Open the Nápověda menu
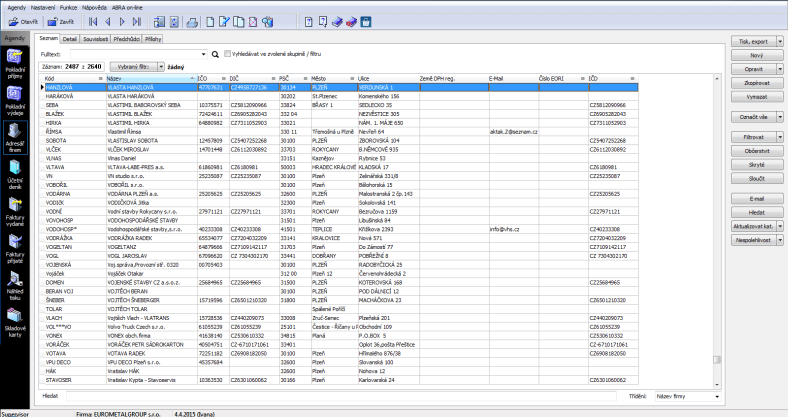The image size is (788, 417). (x=94, y=8)
